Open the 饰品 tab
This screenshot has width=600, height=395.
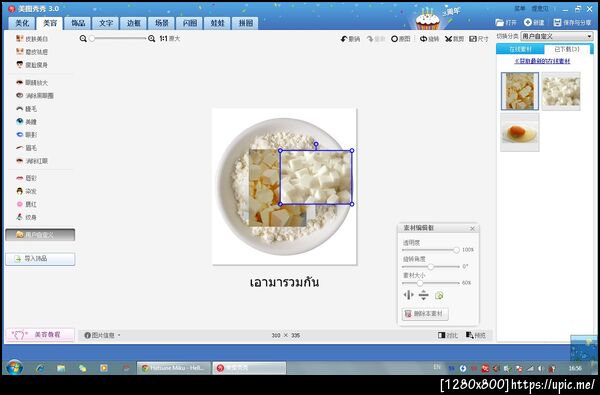(x=78, y=23)
